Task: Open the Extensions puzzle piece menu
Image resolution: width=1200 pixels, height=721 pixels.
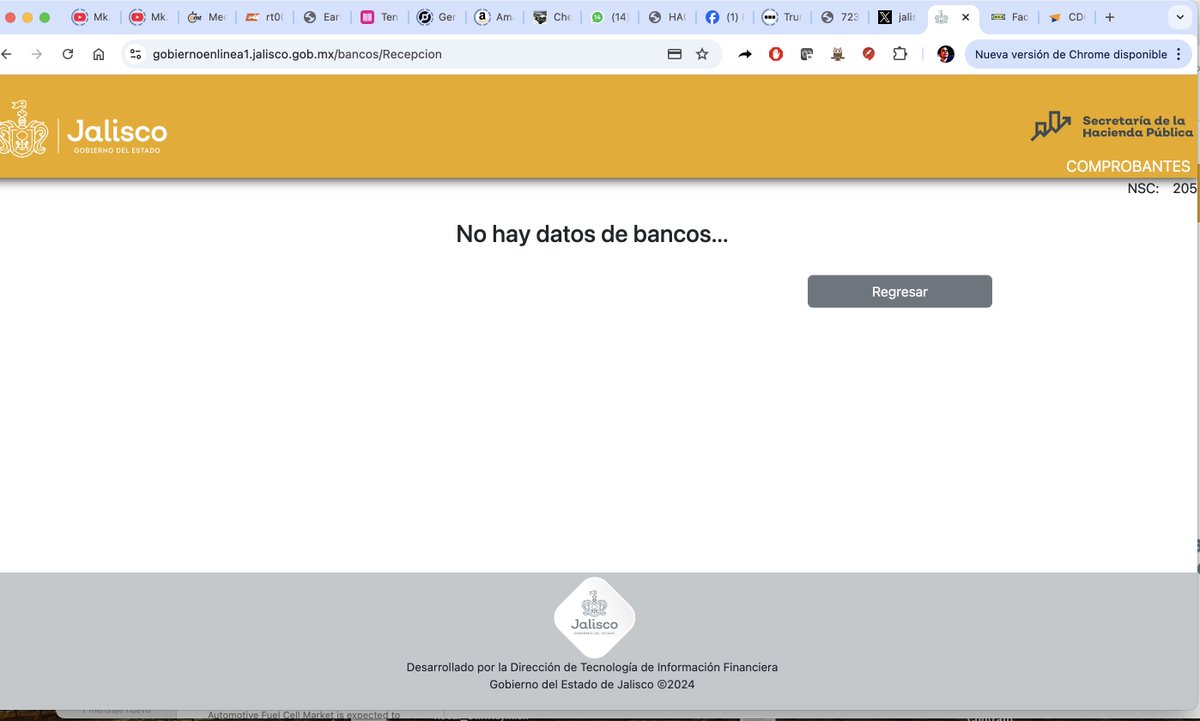Action: (900, 54)
